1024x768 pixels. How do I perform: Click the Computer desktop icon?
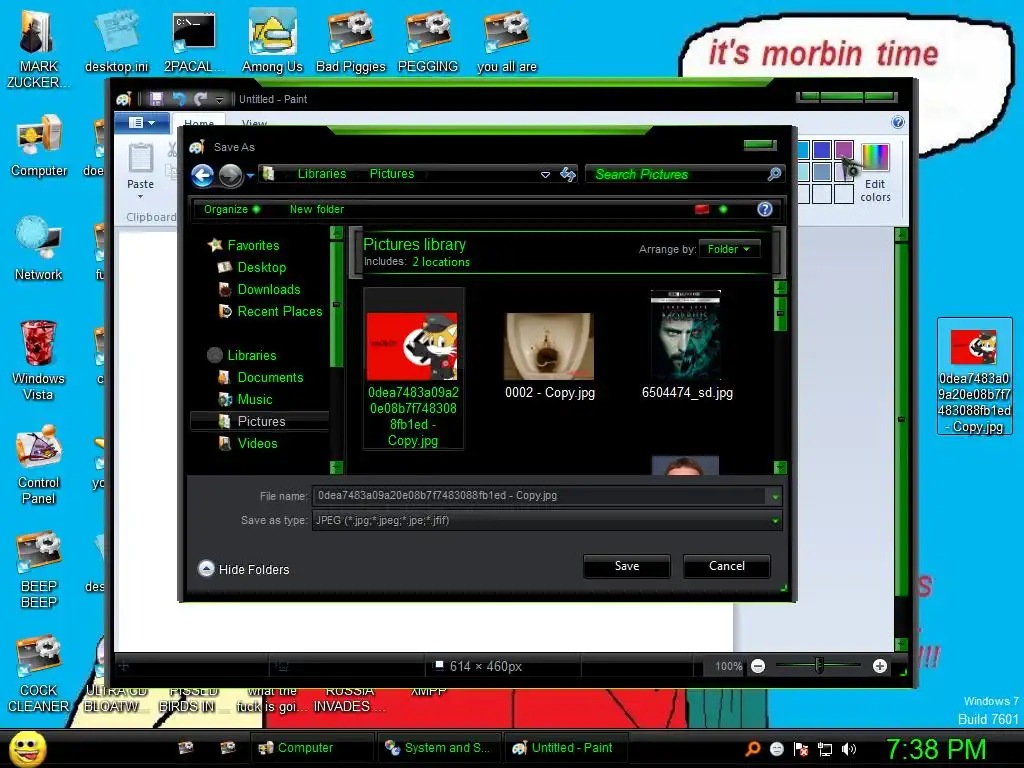point(39,146)
